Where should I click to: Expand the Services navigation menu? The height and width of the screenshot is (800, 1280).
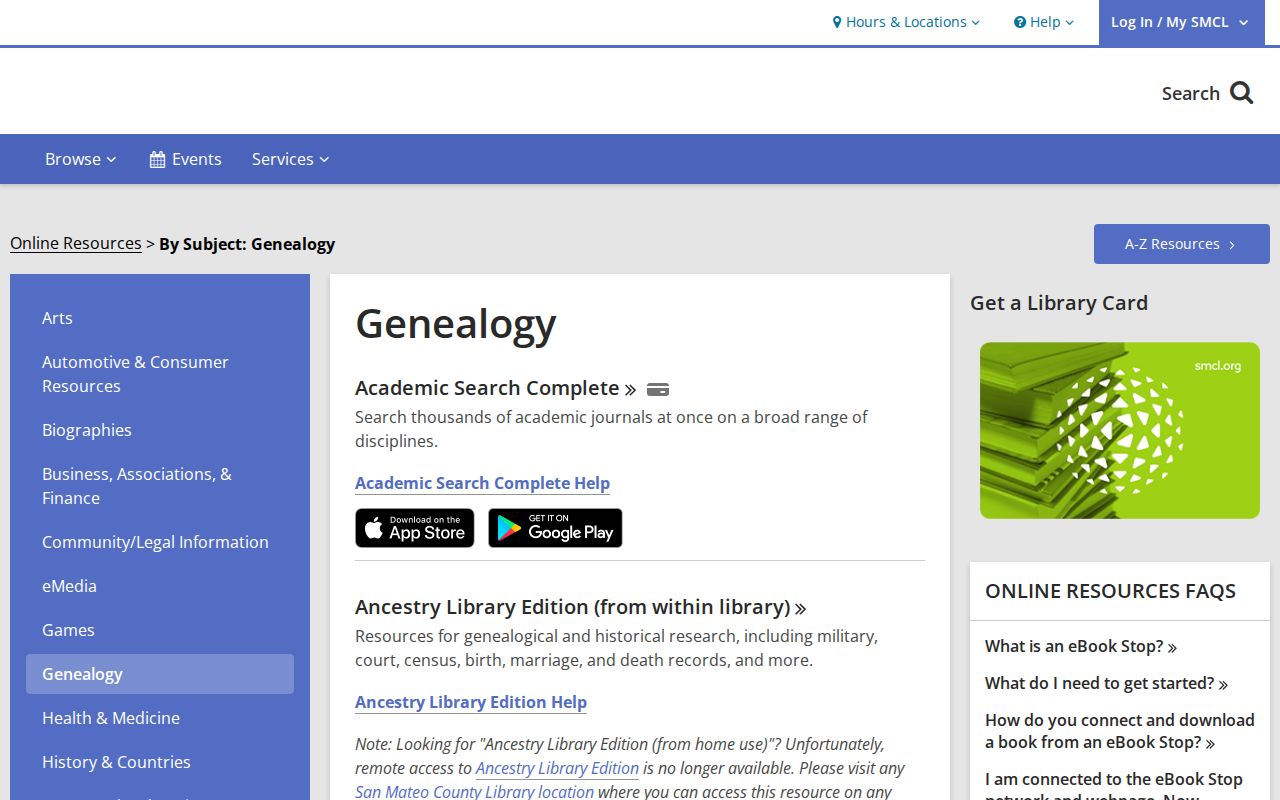[291, 159]
